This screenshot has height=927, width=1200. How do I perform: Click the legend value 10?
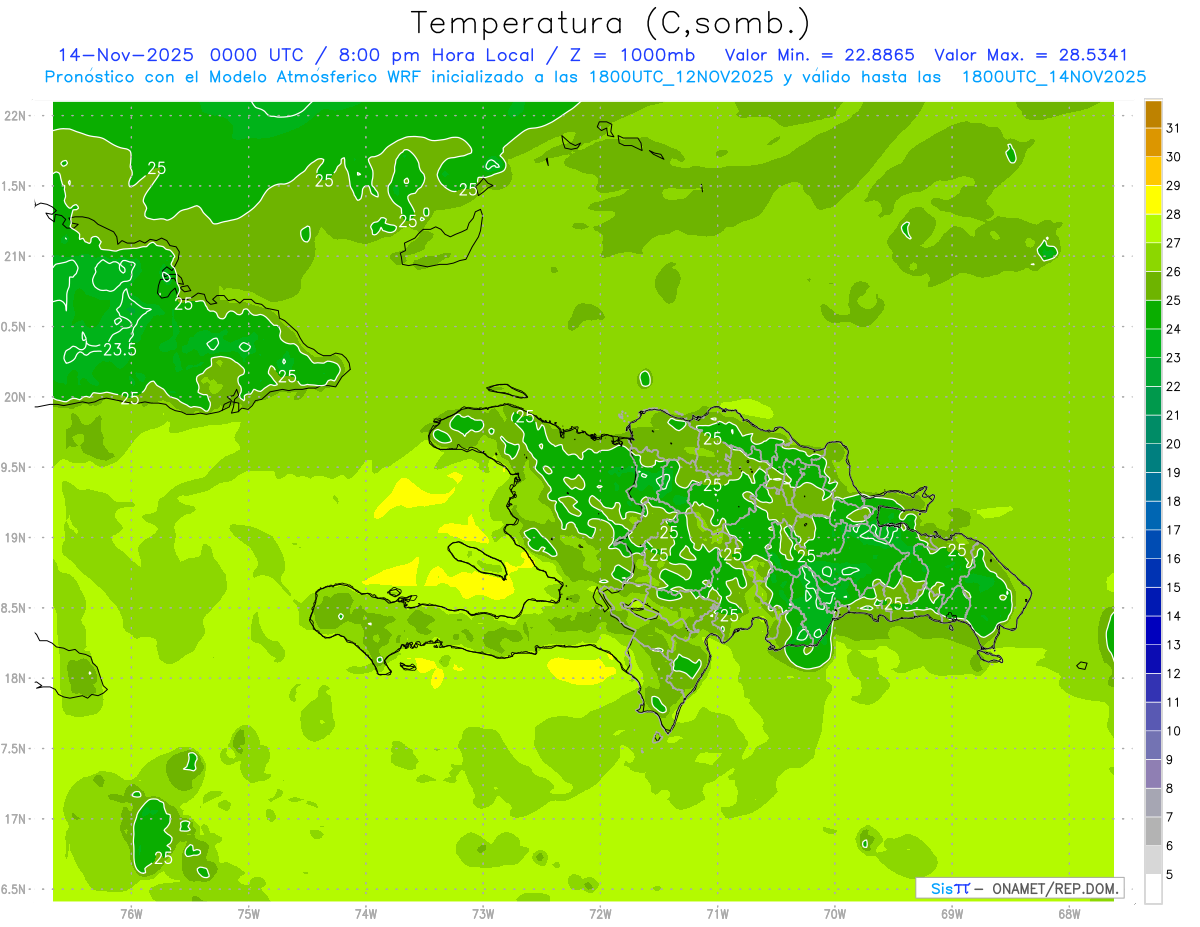point(1173,732)
